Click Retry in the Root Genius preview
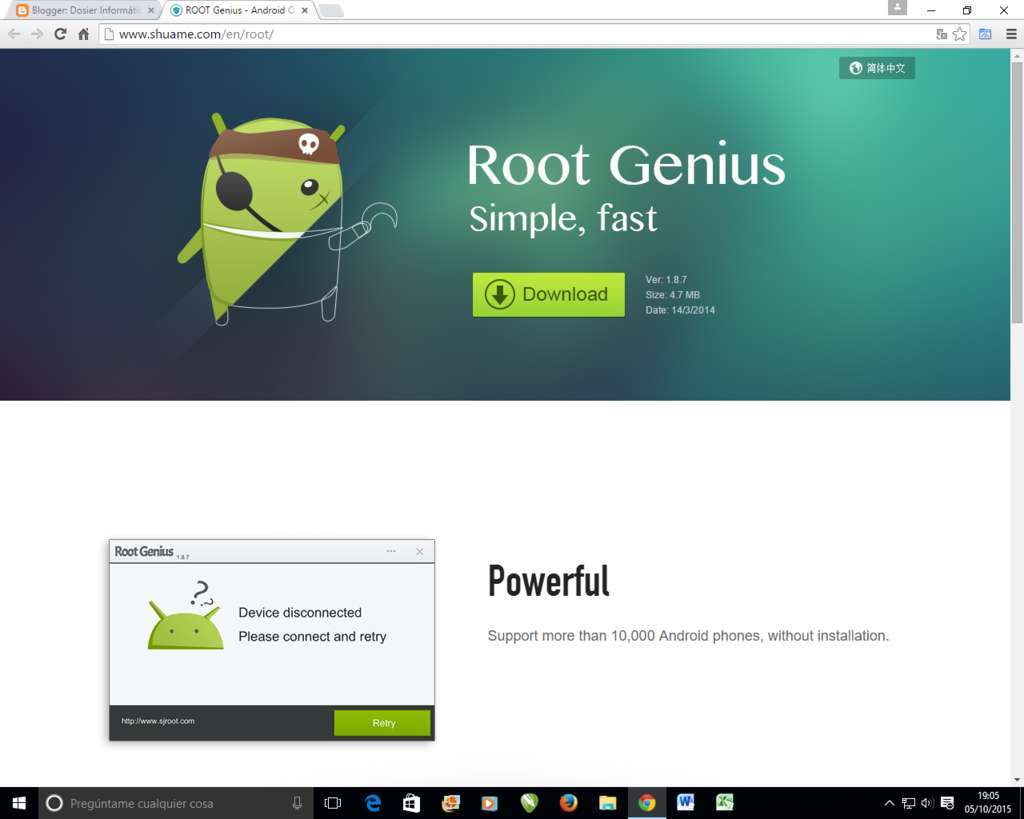Viewport: 1024px width, 819px height. (x=383, y=723)
